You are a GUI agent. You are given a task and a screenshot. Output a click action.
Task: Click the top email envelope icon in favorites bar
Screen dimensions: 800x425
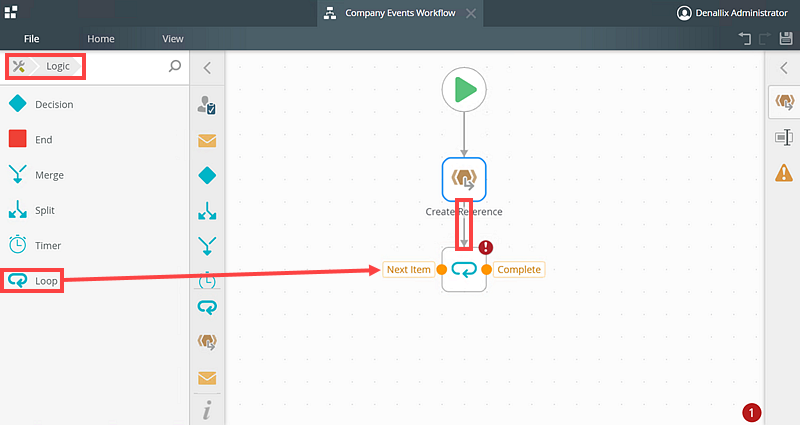click(x=207, y=140)
